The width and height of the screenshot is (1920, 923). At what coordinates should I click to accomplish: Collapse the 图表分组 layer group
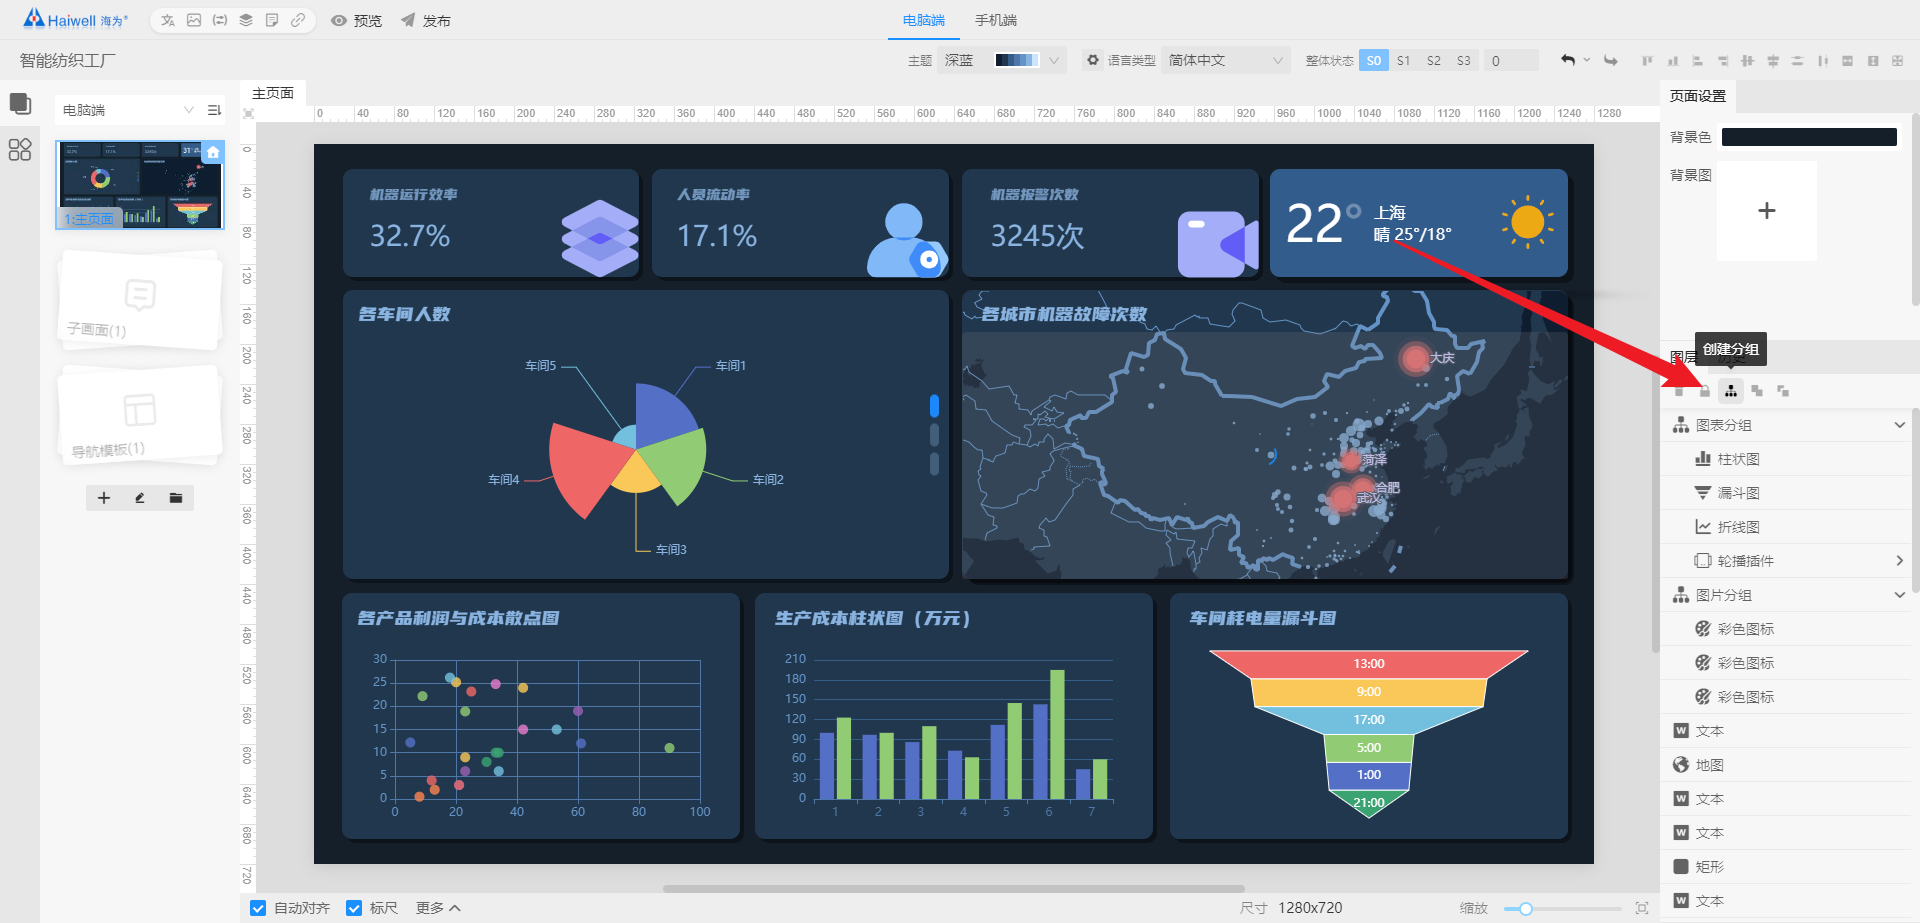point(1899,425)
